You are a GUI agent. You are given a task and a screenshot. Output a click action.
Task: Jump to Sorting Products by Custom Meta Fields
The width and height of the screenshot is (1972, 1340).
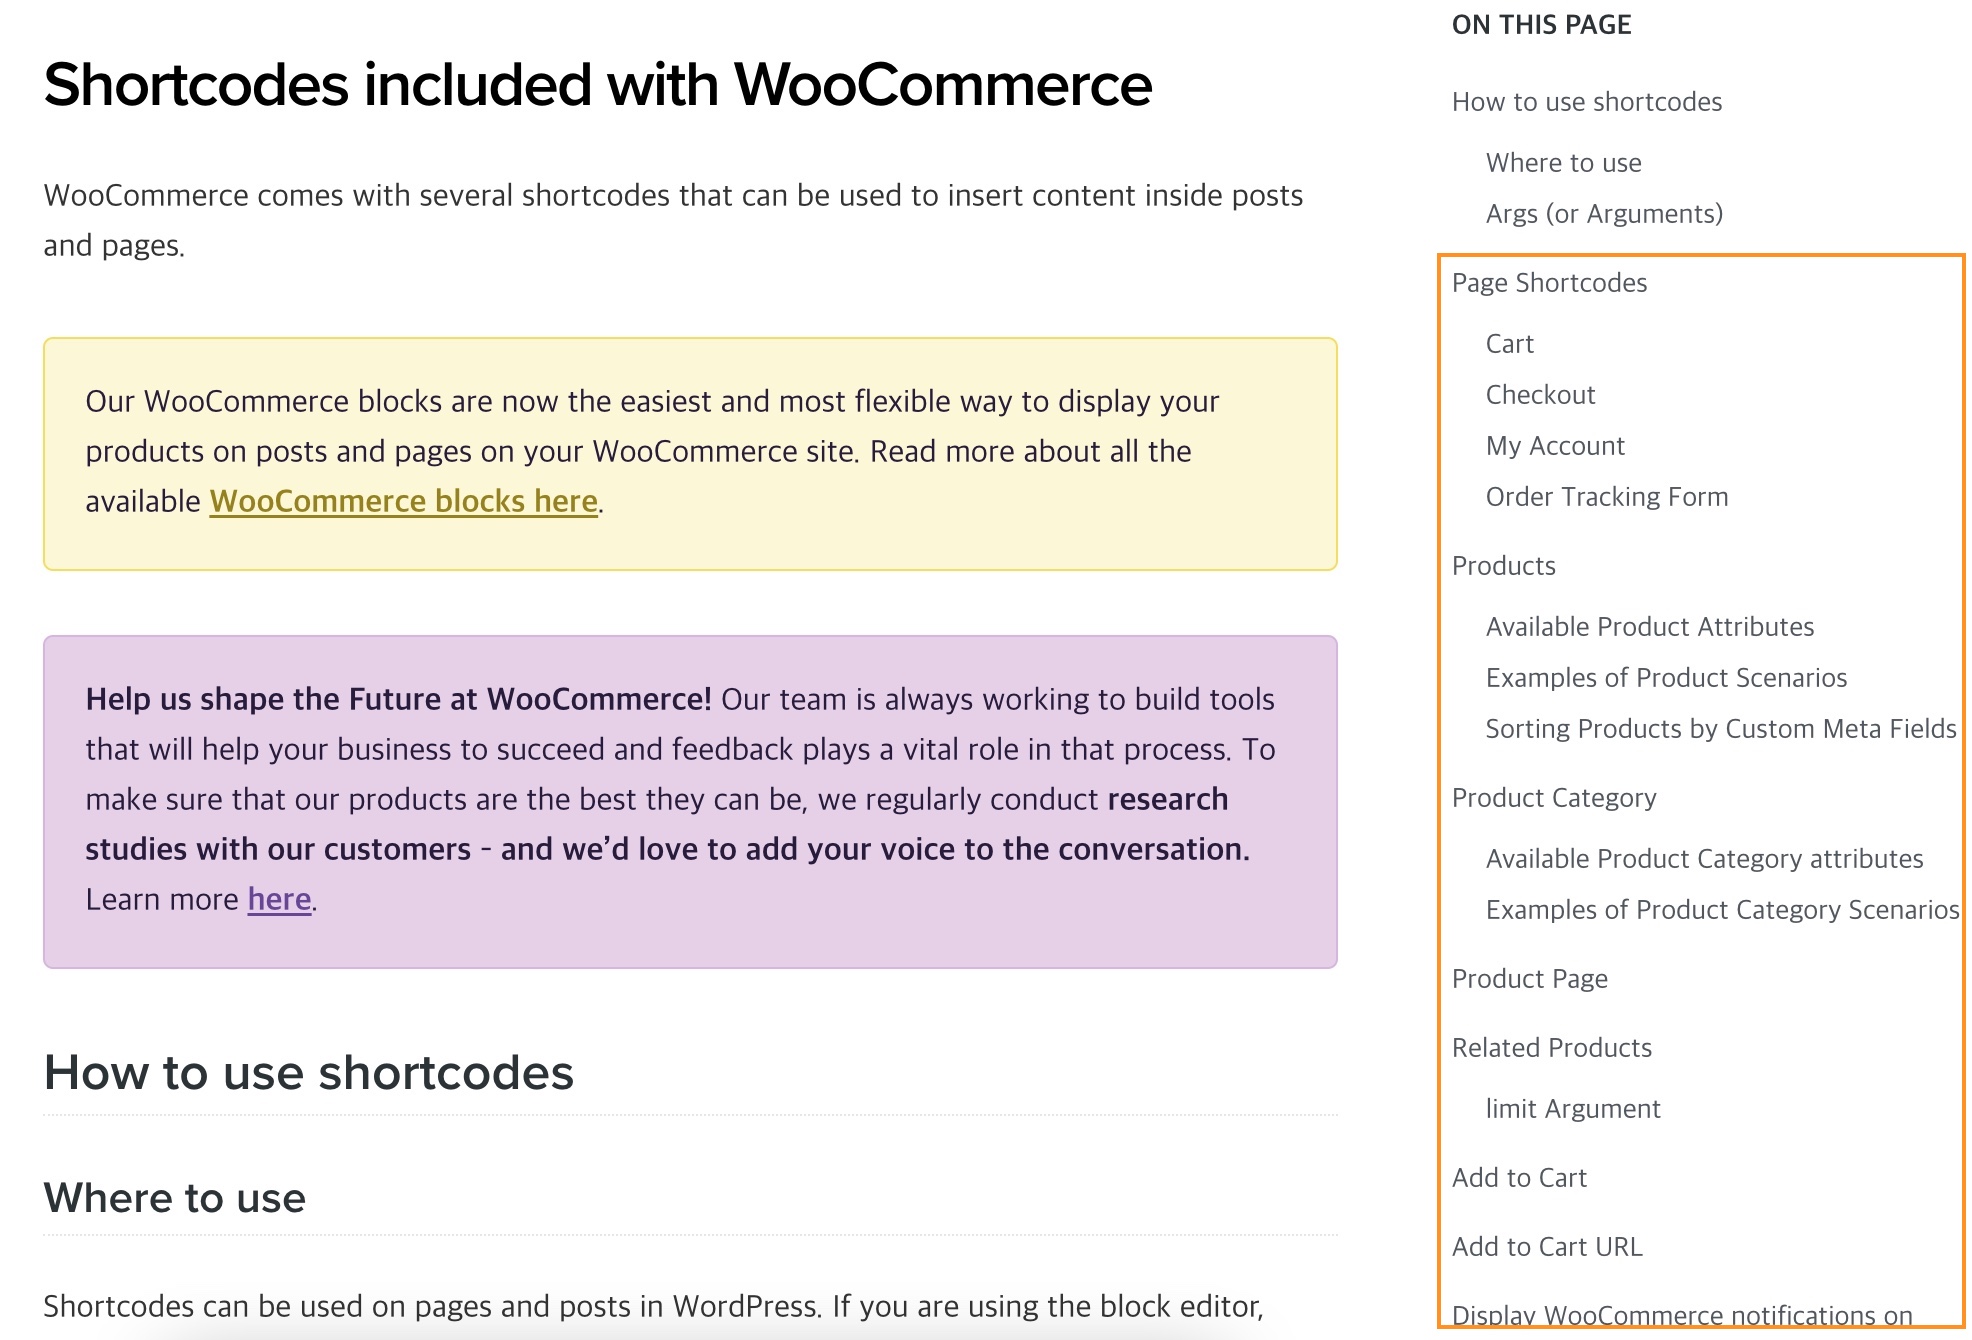pos(1720,729)
